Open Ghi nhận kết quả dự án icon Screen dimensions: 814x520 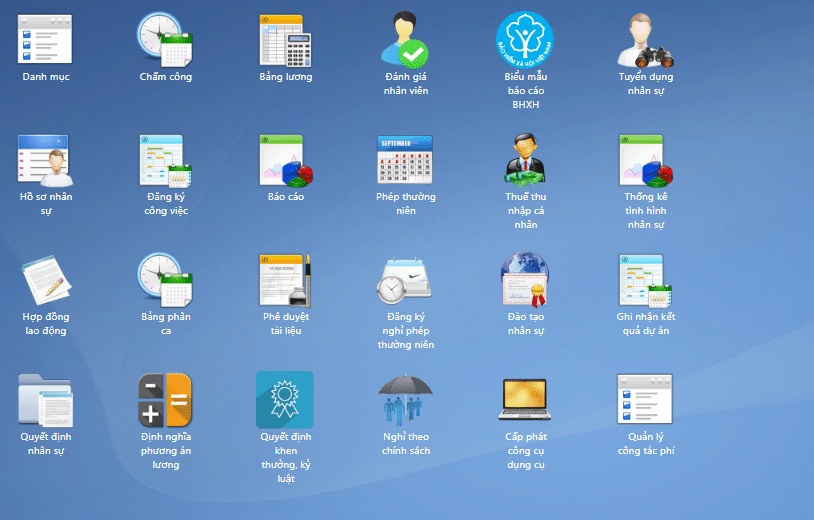point(645,280)
